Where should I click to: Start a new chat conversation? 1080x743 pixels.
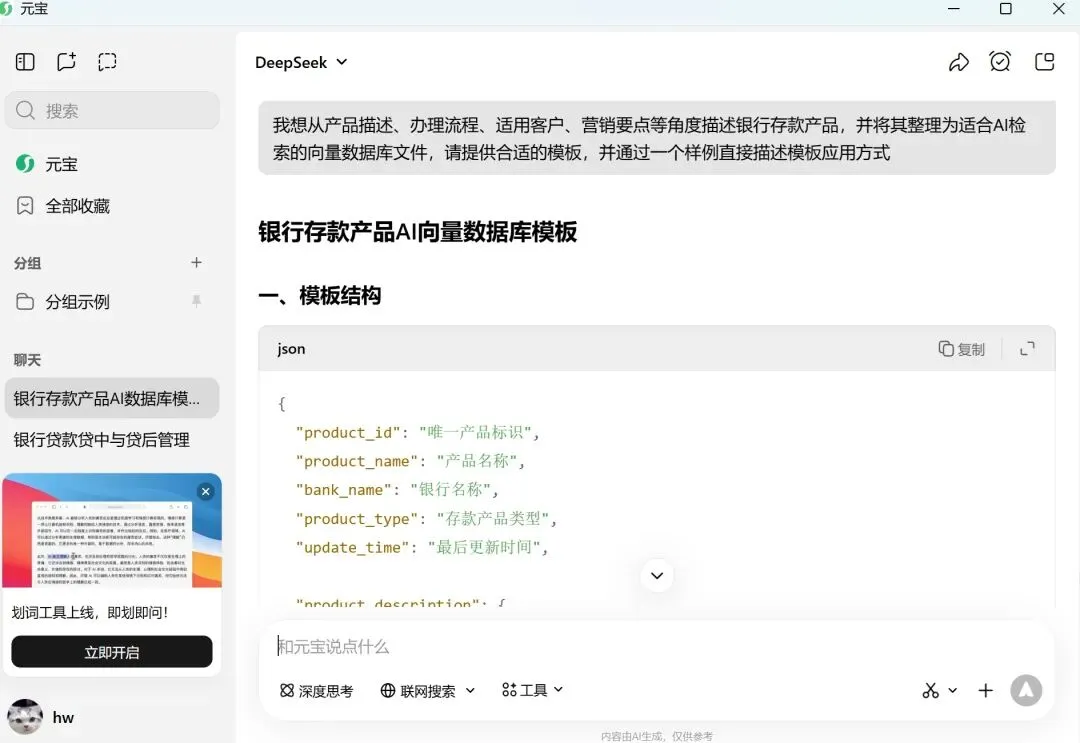click(66, 61)
